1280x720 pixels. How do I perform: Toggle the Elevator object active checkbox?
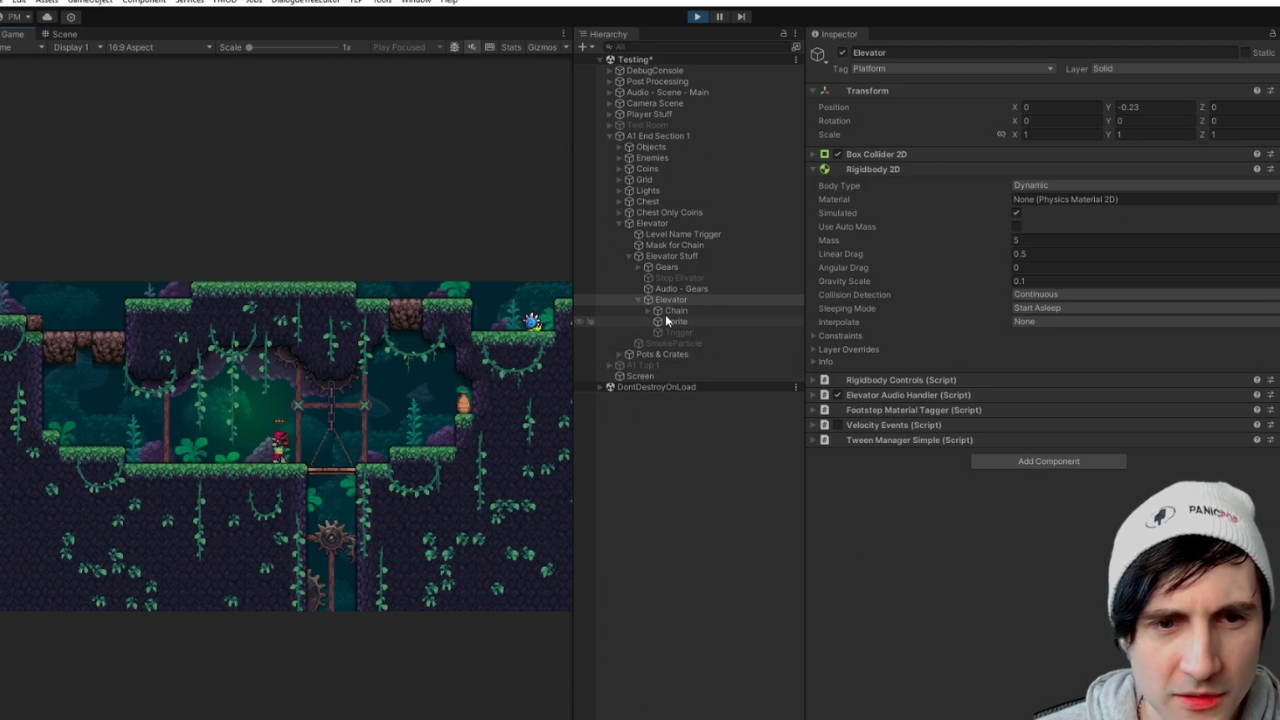click(x=842, y=53)
